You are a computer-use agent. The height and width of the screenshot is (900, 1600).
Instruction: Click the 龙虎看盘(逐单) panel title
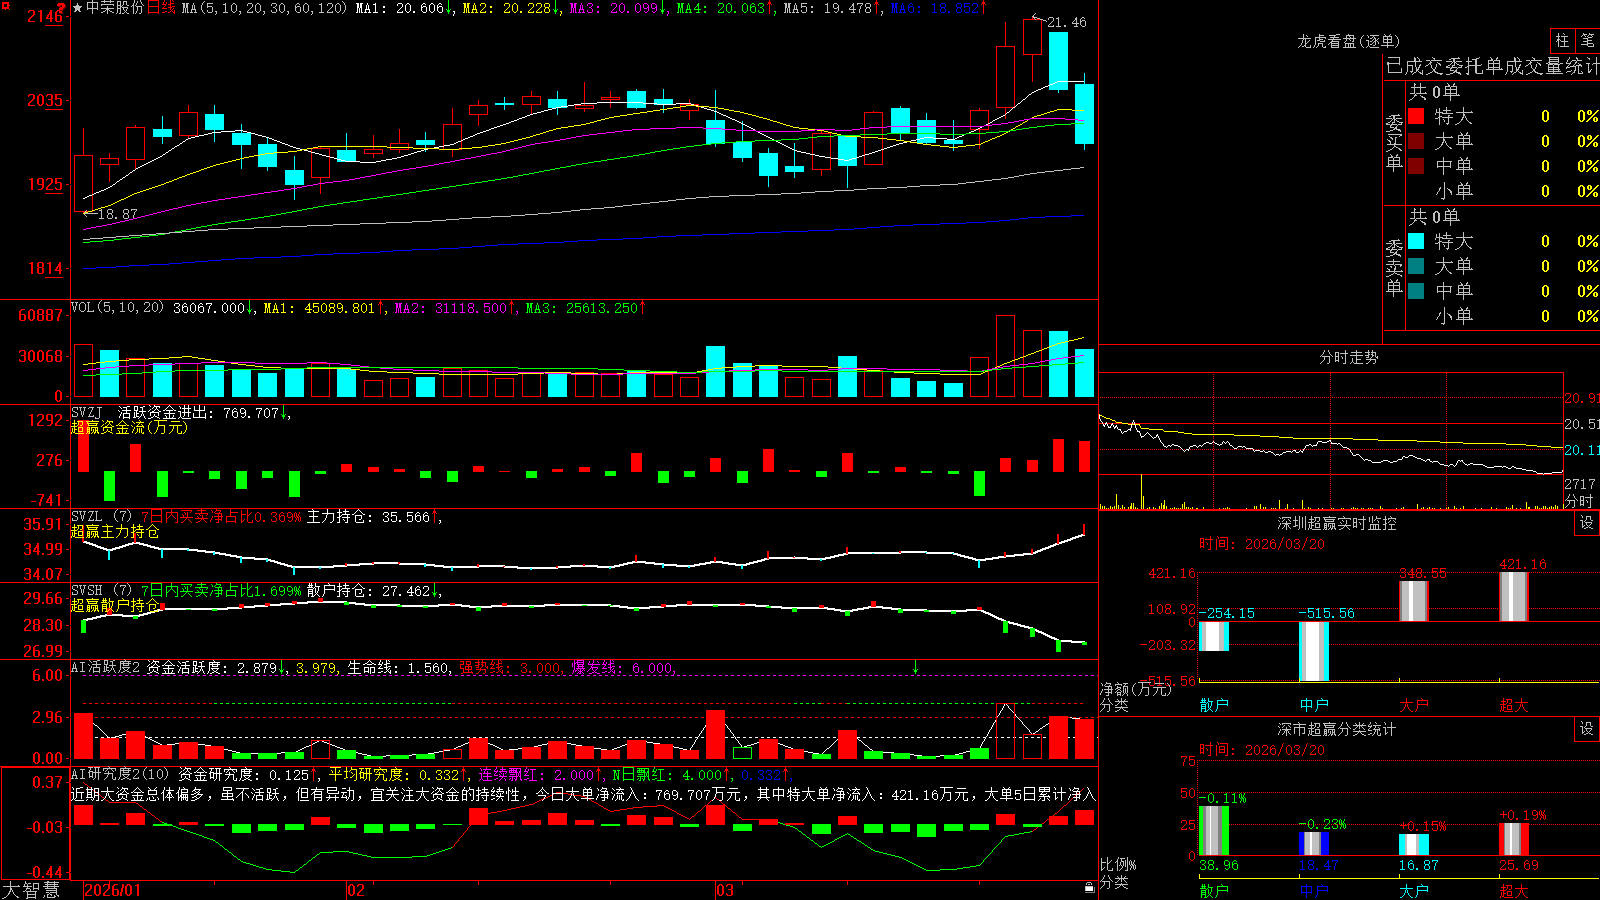(x=1349, y=41)
